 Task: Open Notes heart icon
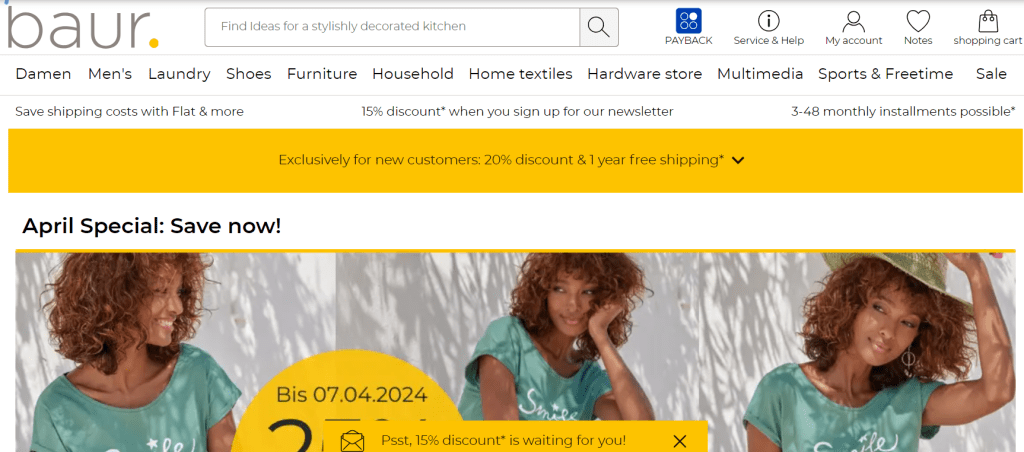click(918, 21)
